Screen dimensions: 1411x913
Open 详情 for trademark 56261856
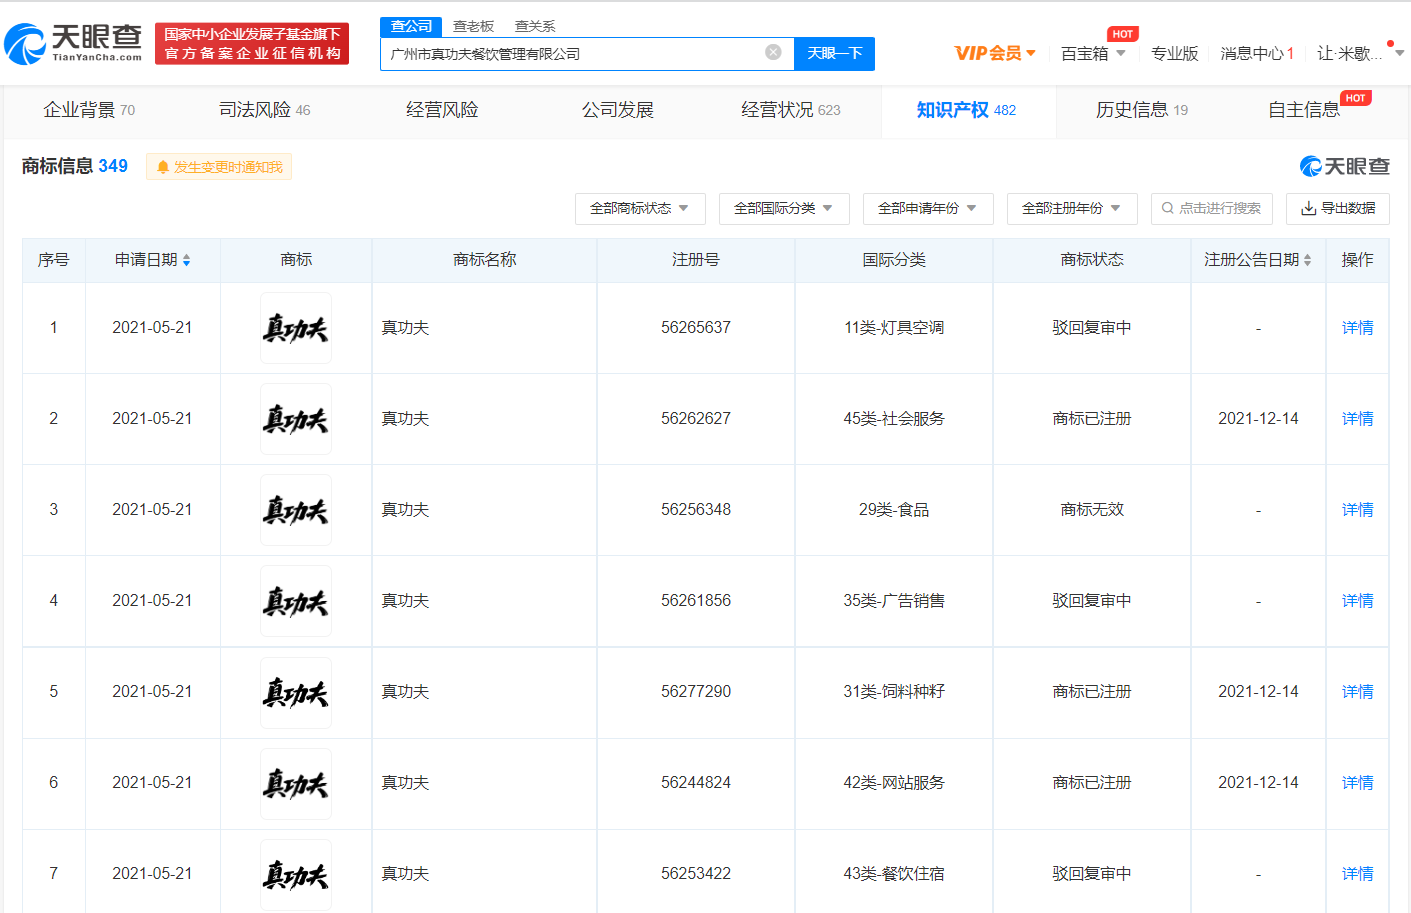1358,601
